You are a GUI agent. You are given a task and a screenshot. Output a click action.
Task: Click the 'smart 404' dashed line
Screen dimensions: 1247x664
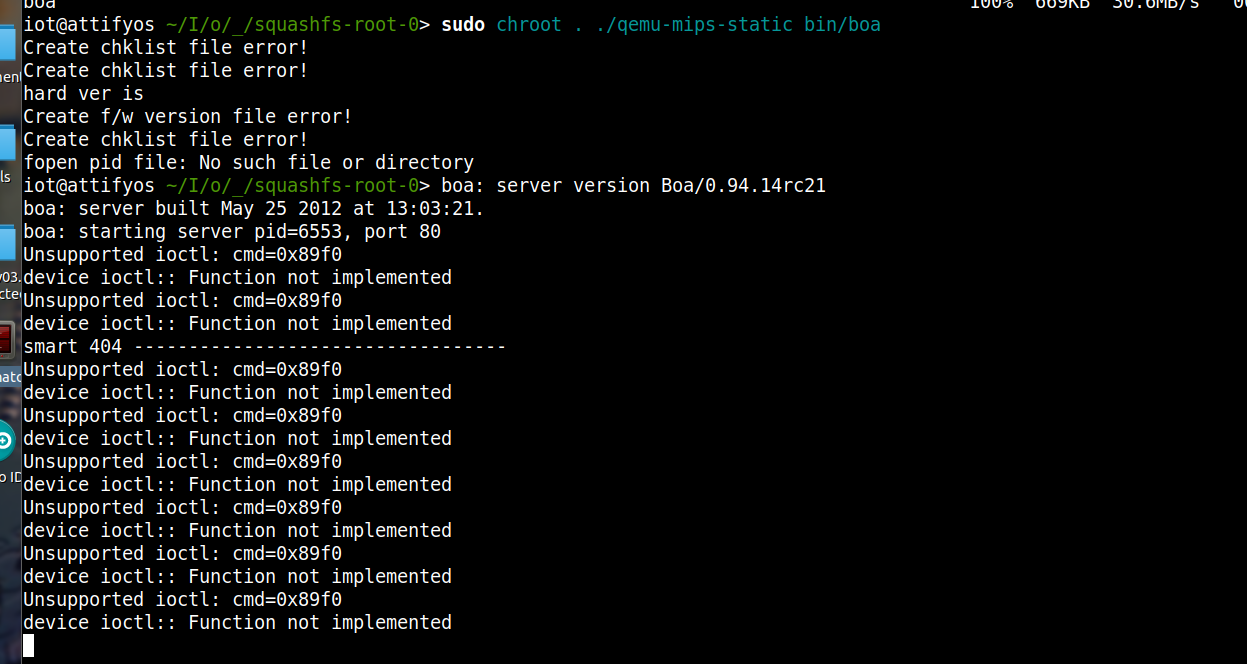pyautogui.click(x=264, y=346)
